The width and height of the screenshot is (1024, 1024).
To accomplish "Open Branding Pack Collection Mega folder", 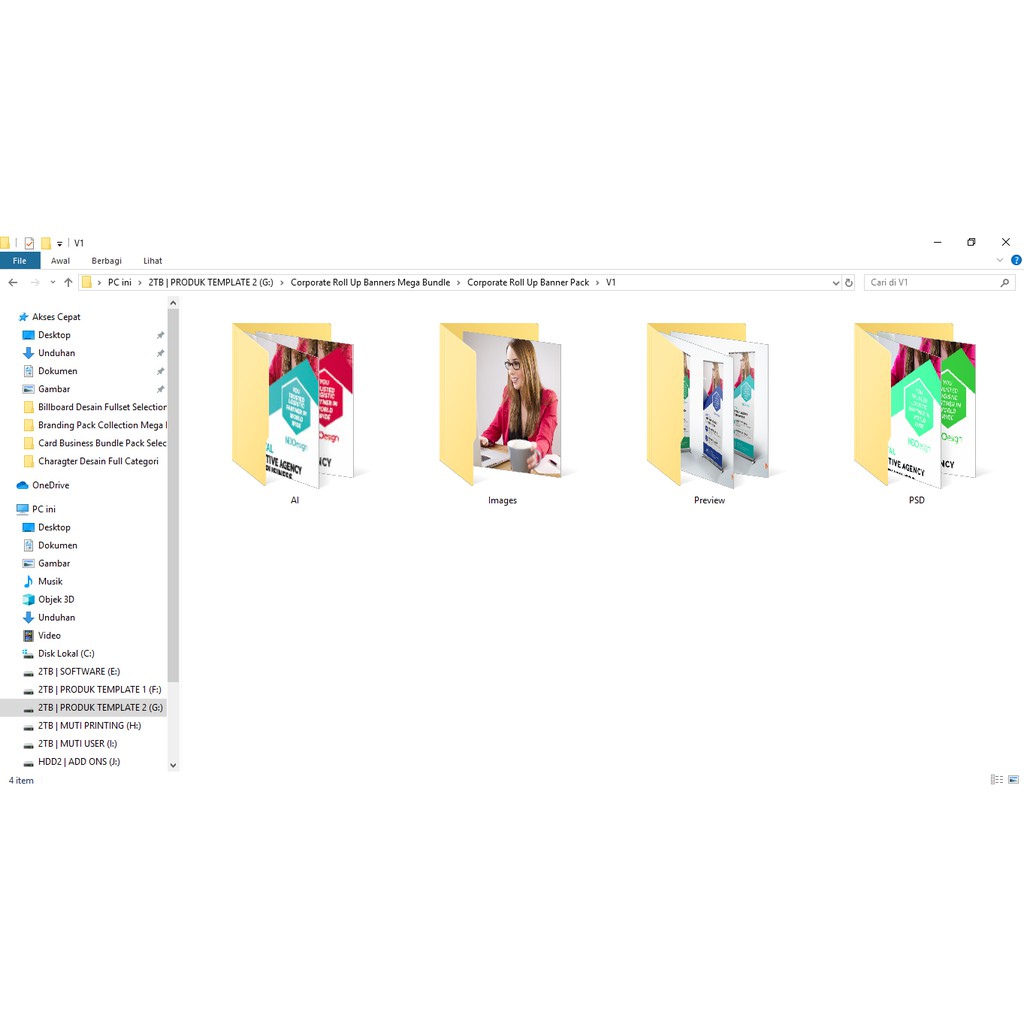I will pos(102,425).
